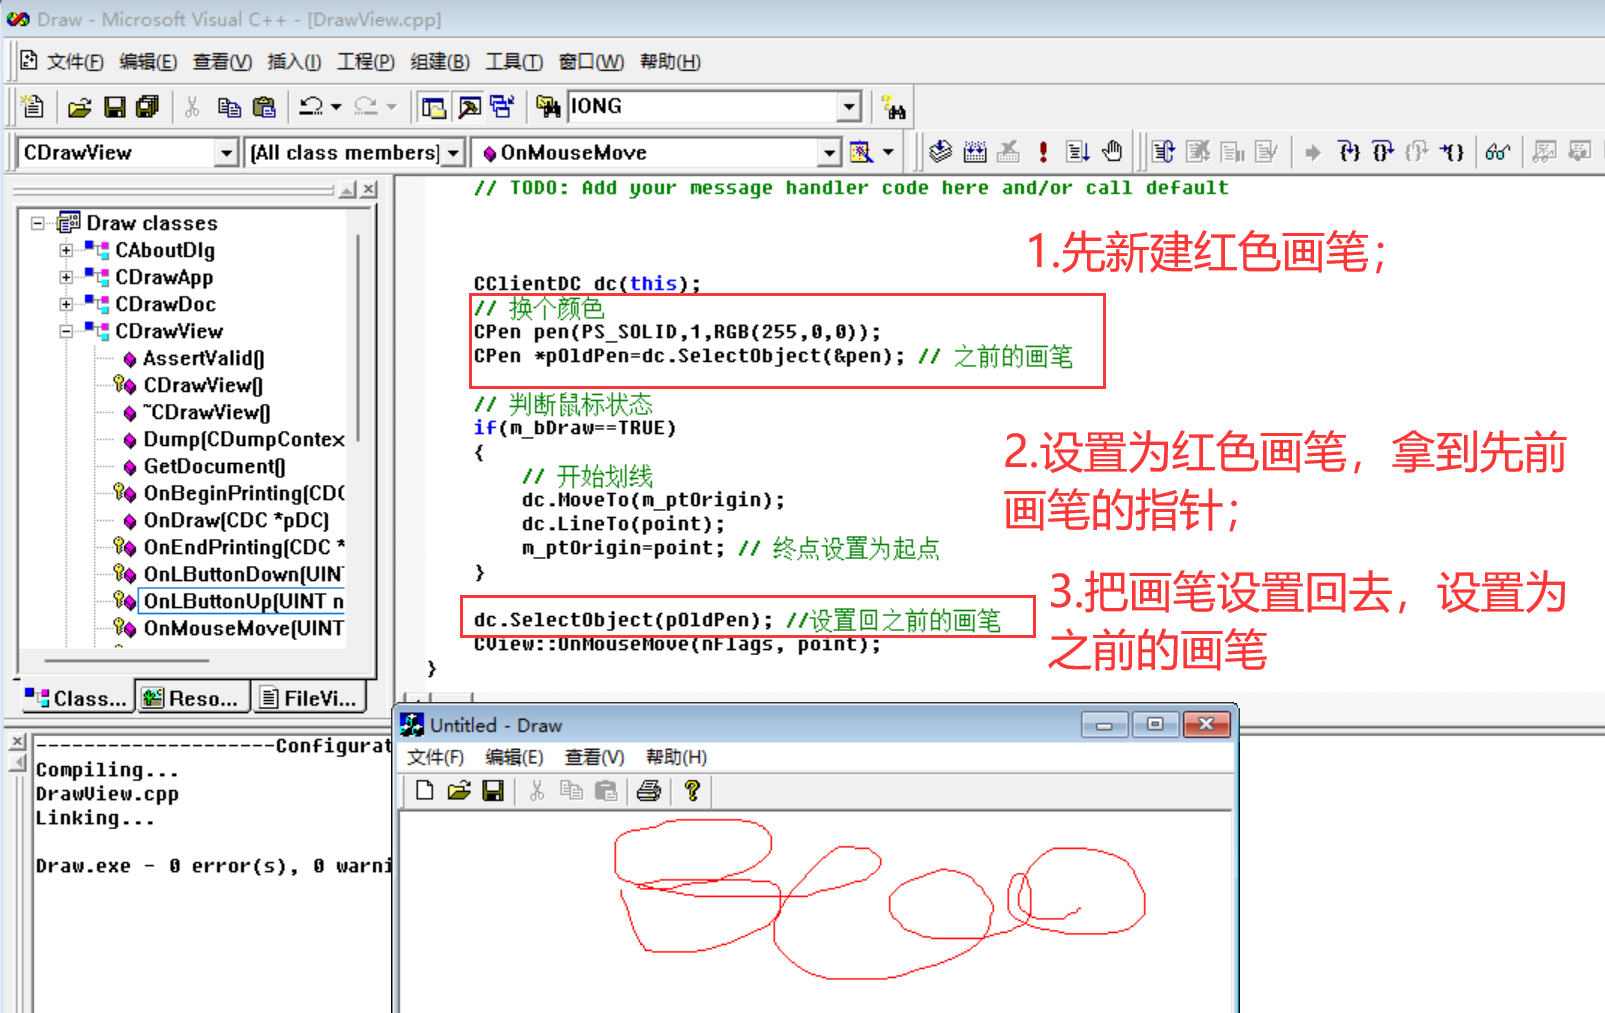Screen dimensions: 1605x1013
Task: Open the All class members filter dropdown
Action: tap(453, 152)
